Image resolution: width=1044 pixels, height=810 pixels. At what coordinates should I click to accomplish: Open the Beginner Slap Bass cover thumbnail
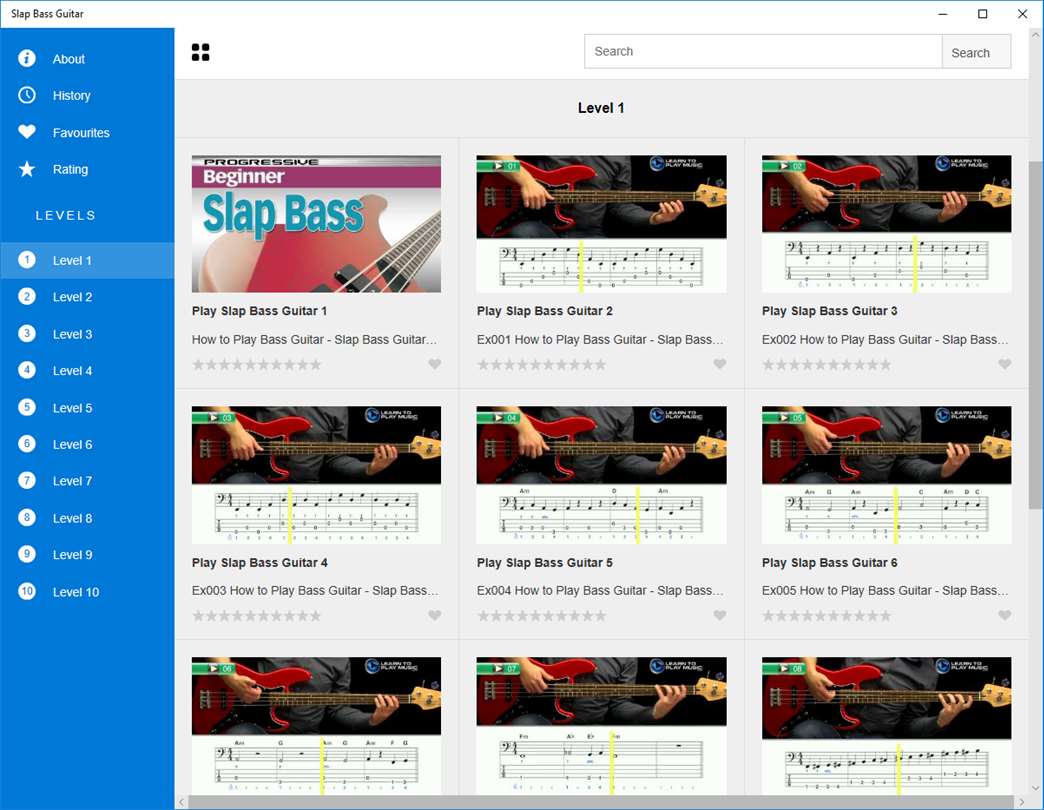click(316, 224)
